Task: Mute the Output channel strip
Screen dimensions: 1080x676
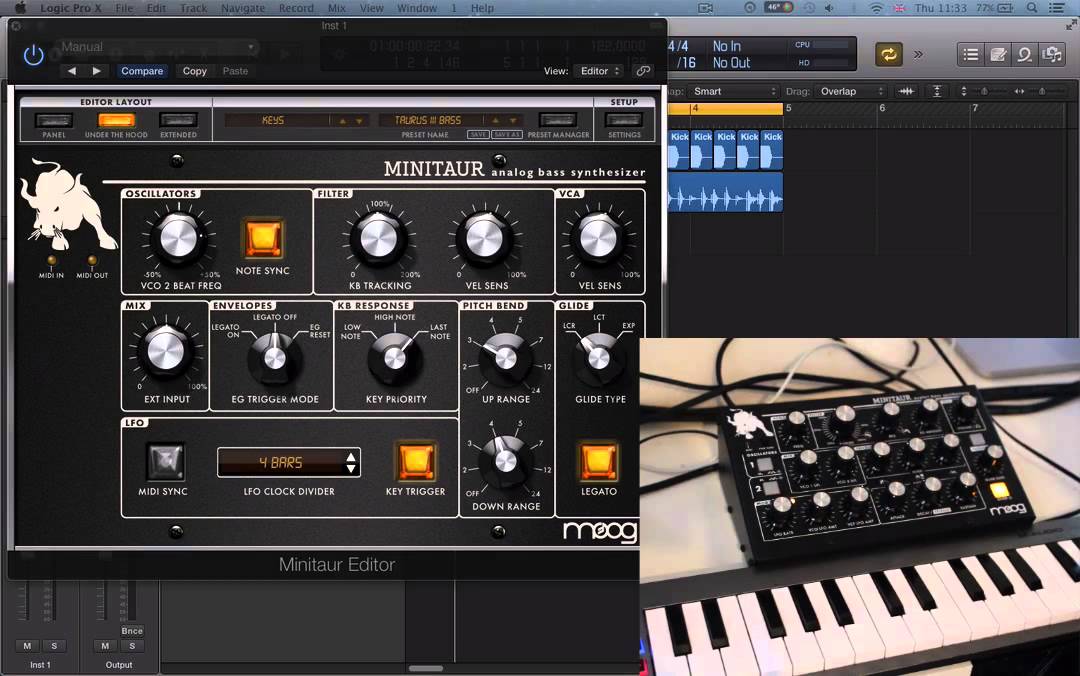Action: click(105, 646)
